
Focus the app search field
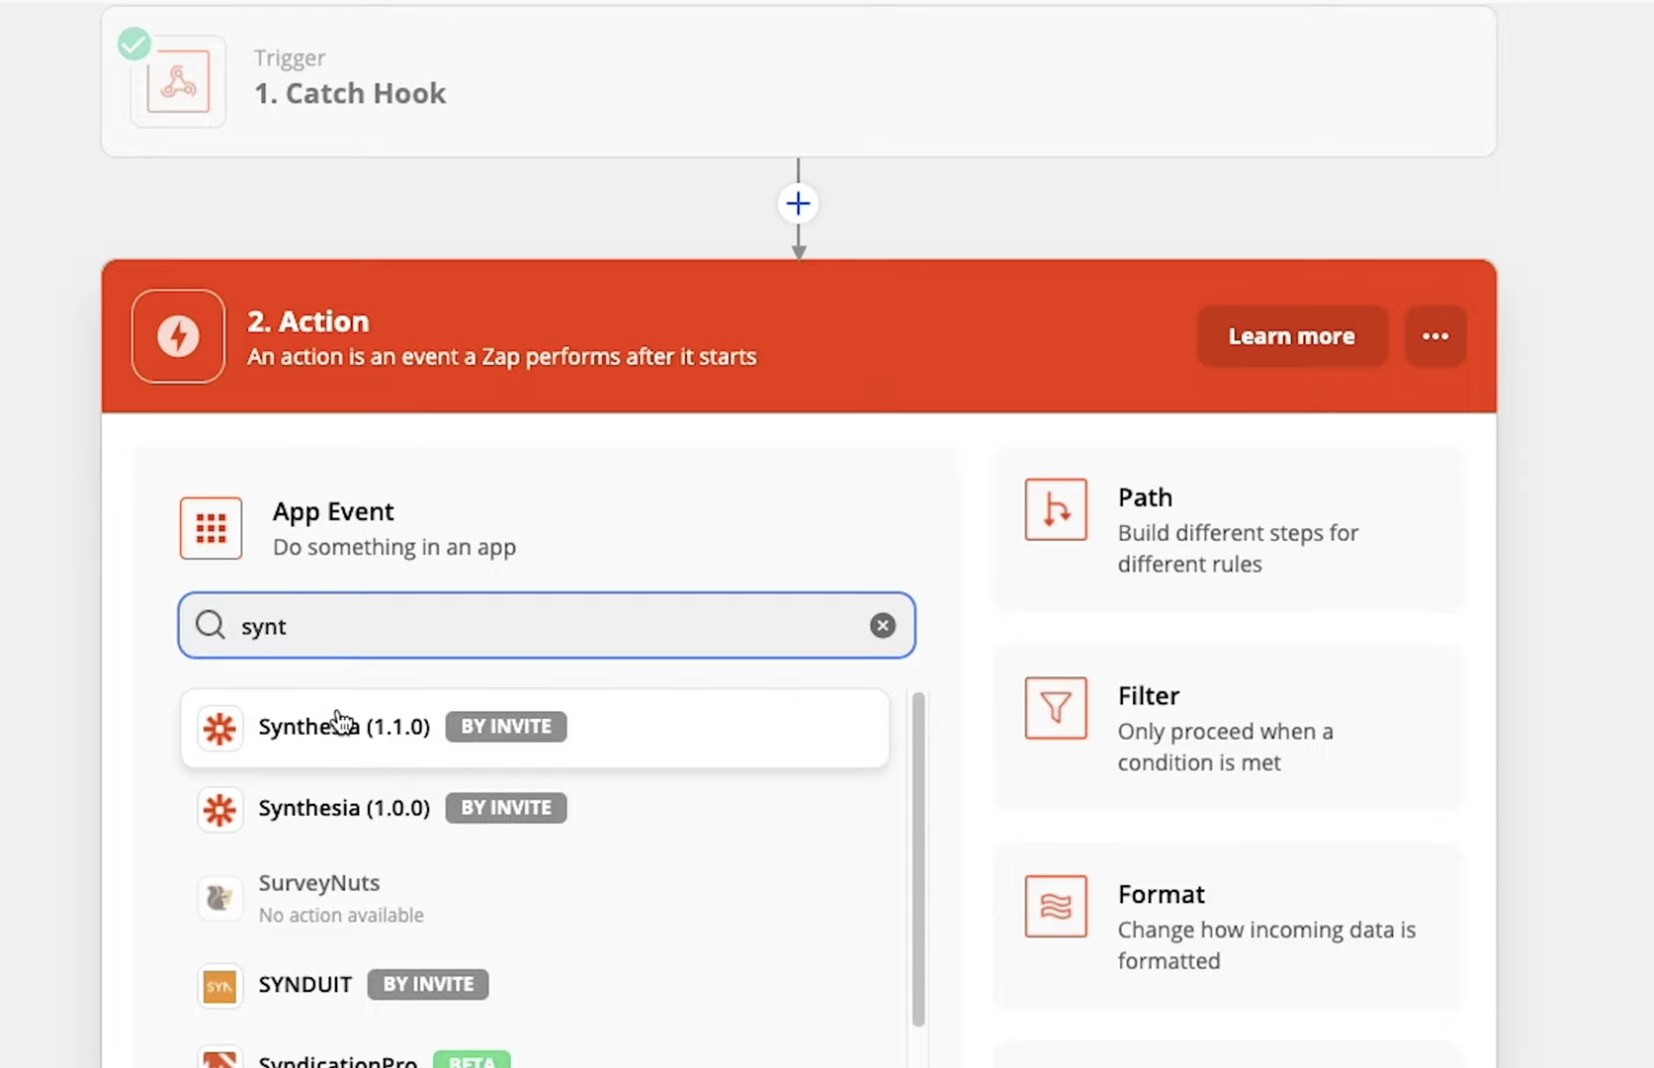click(x=546, y=625)
